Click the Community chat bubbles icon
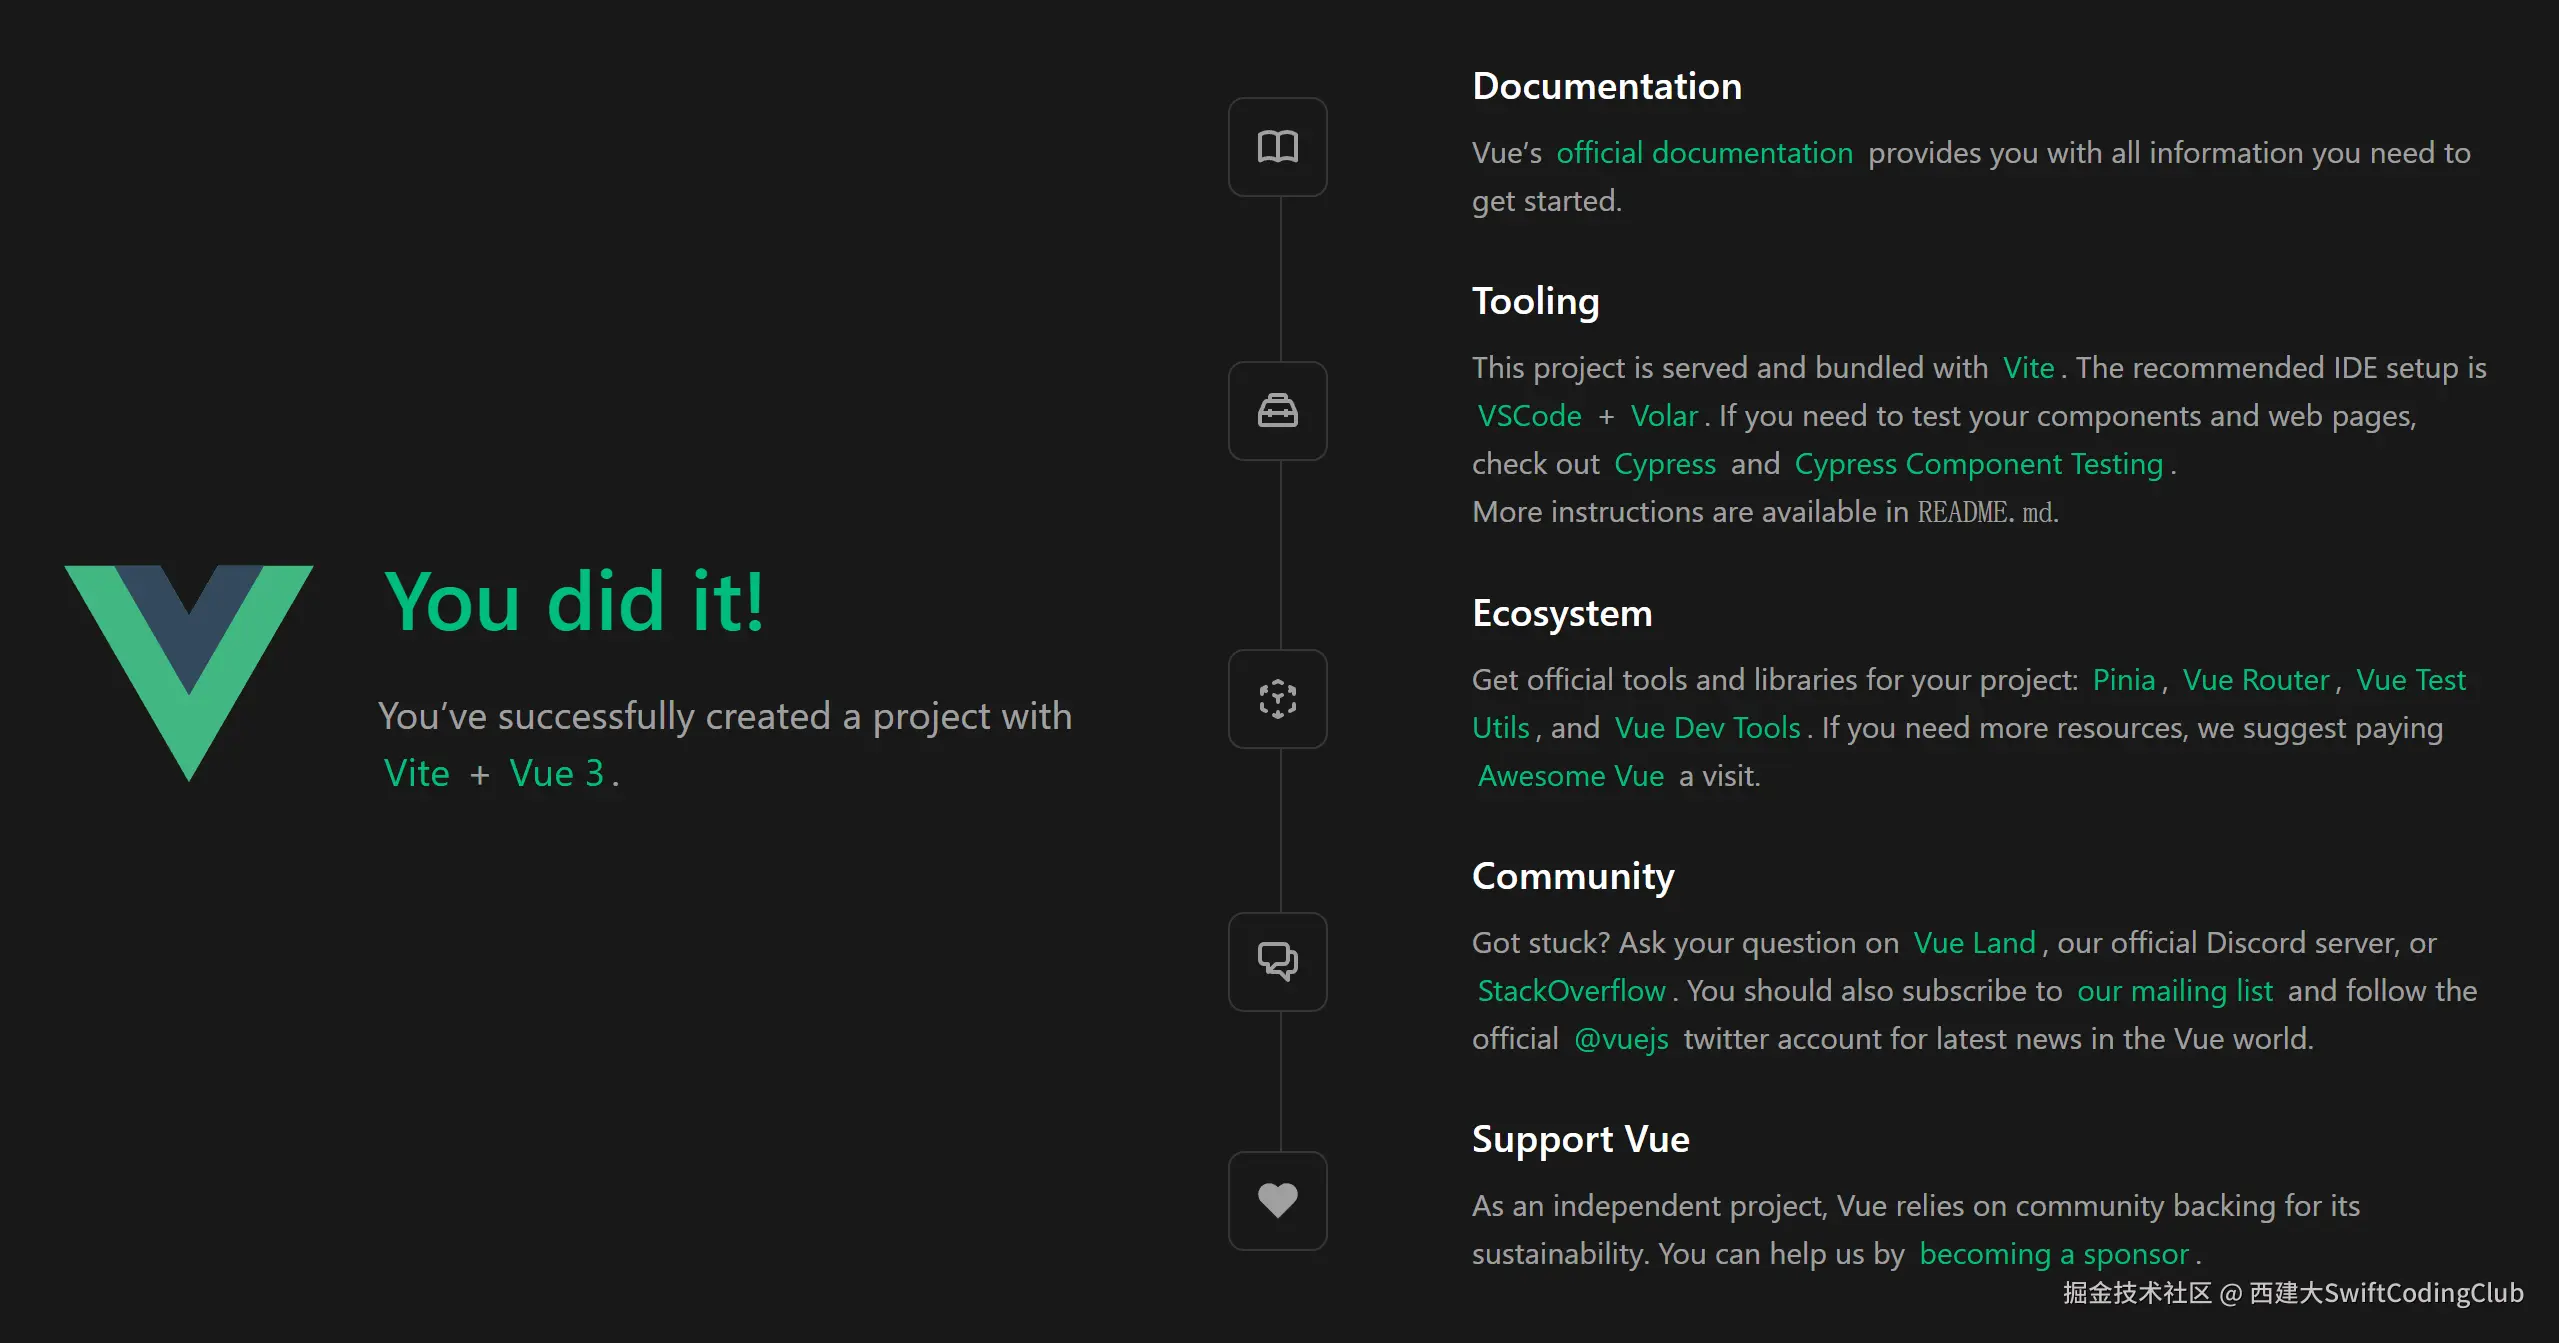2559x1343 pixels. coord(1277,962)
